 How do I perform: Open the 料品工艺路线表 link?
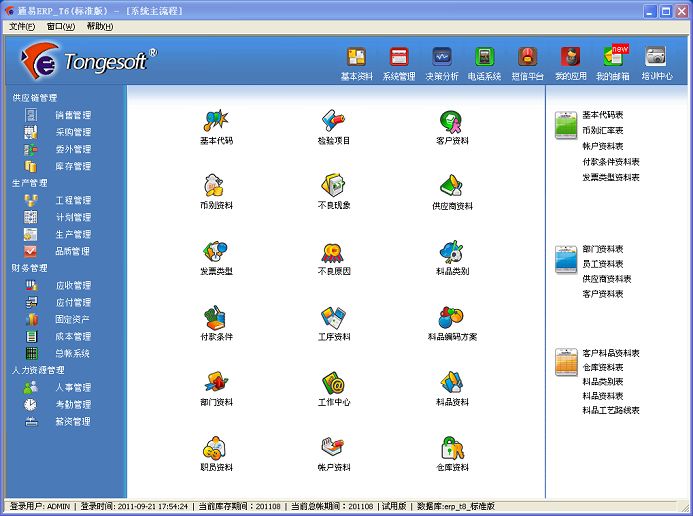[611, 410]
